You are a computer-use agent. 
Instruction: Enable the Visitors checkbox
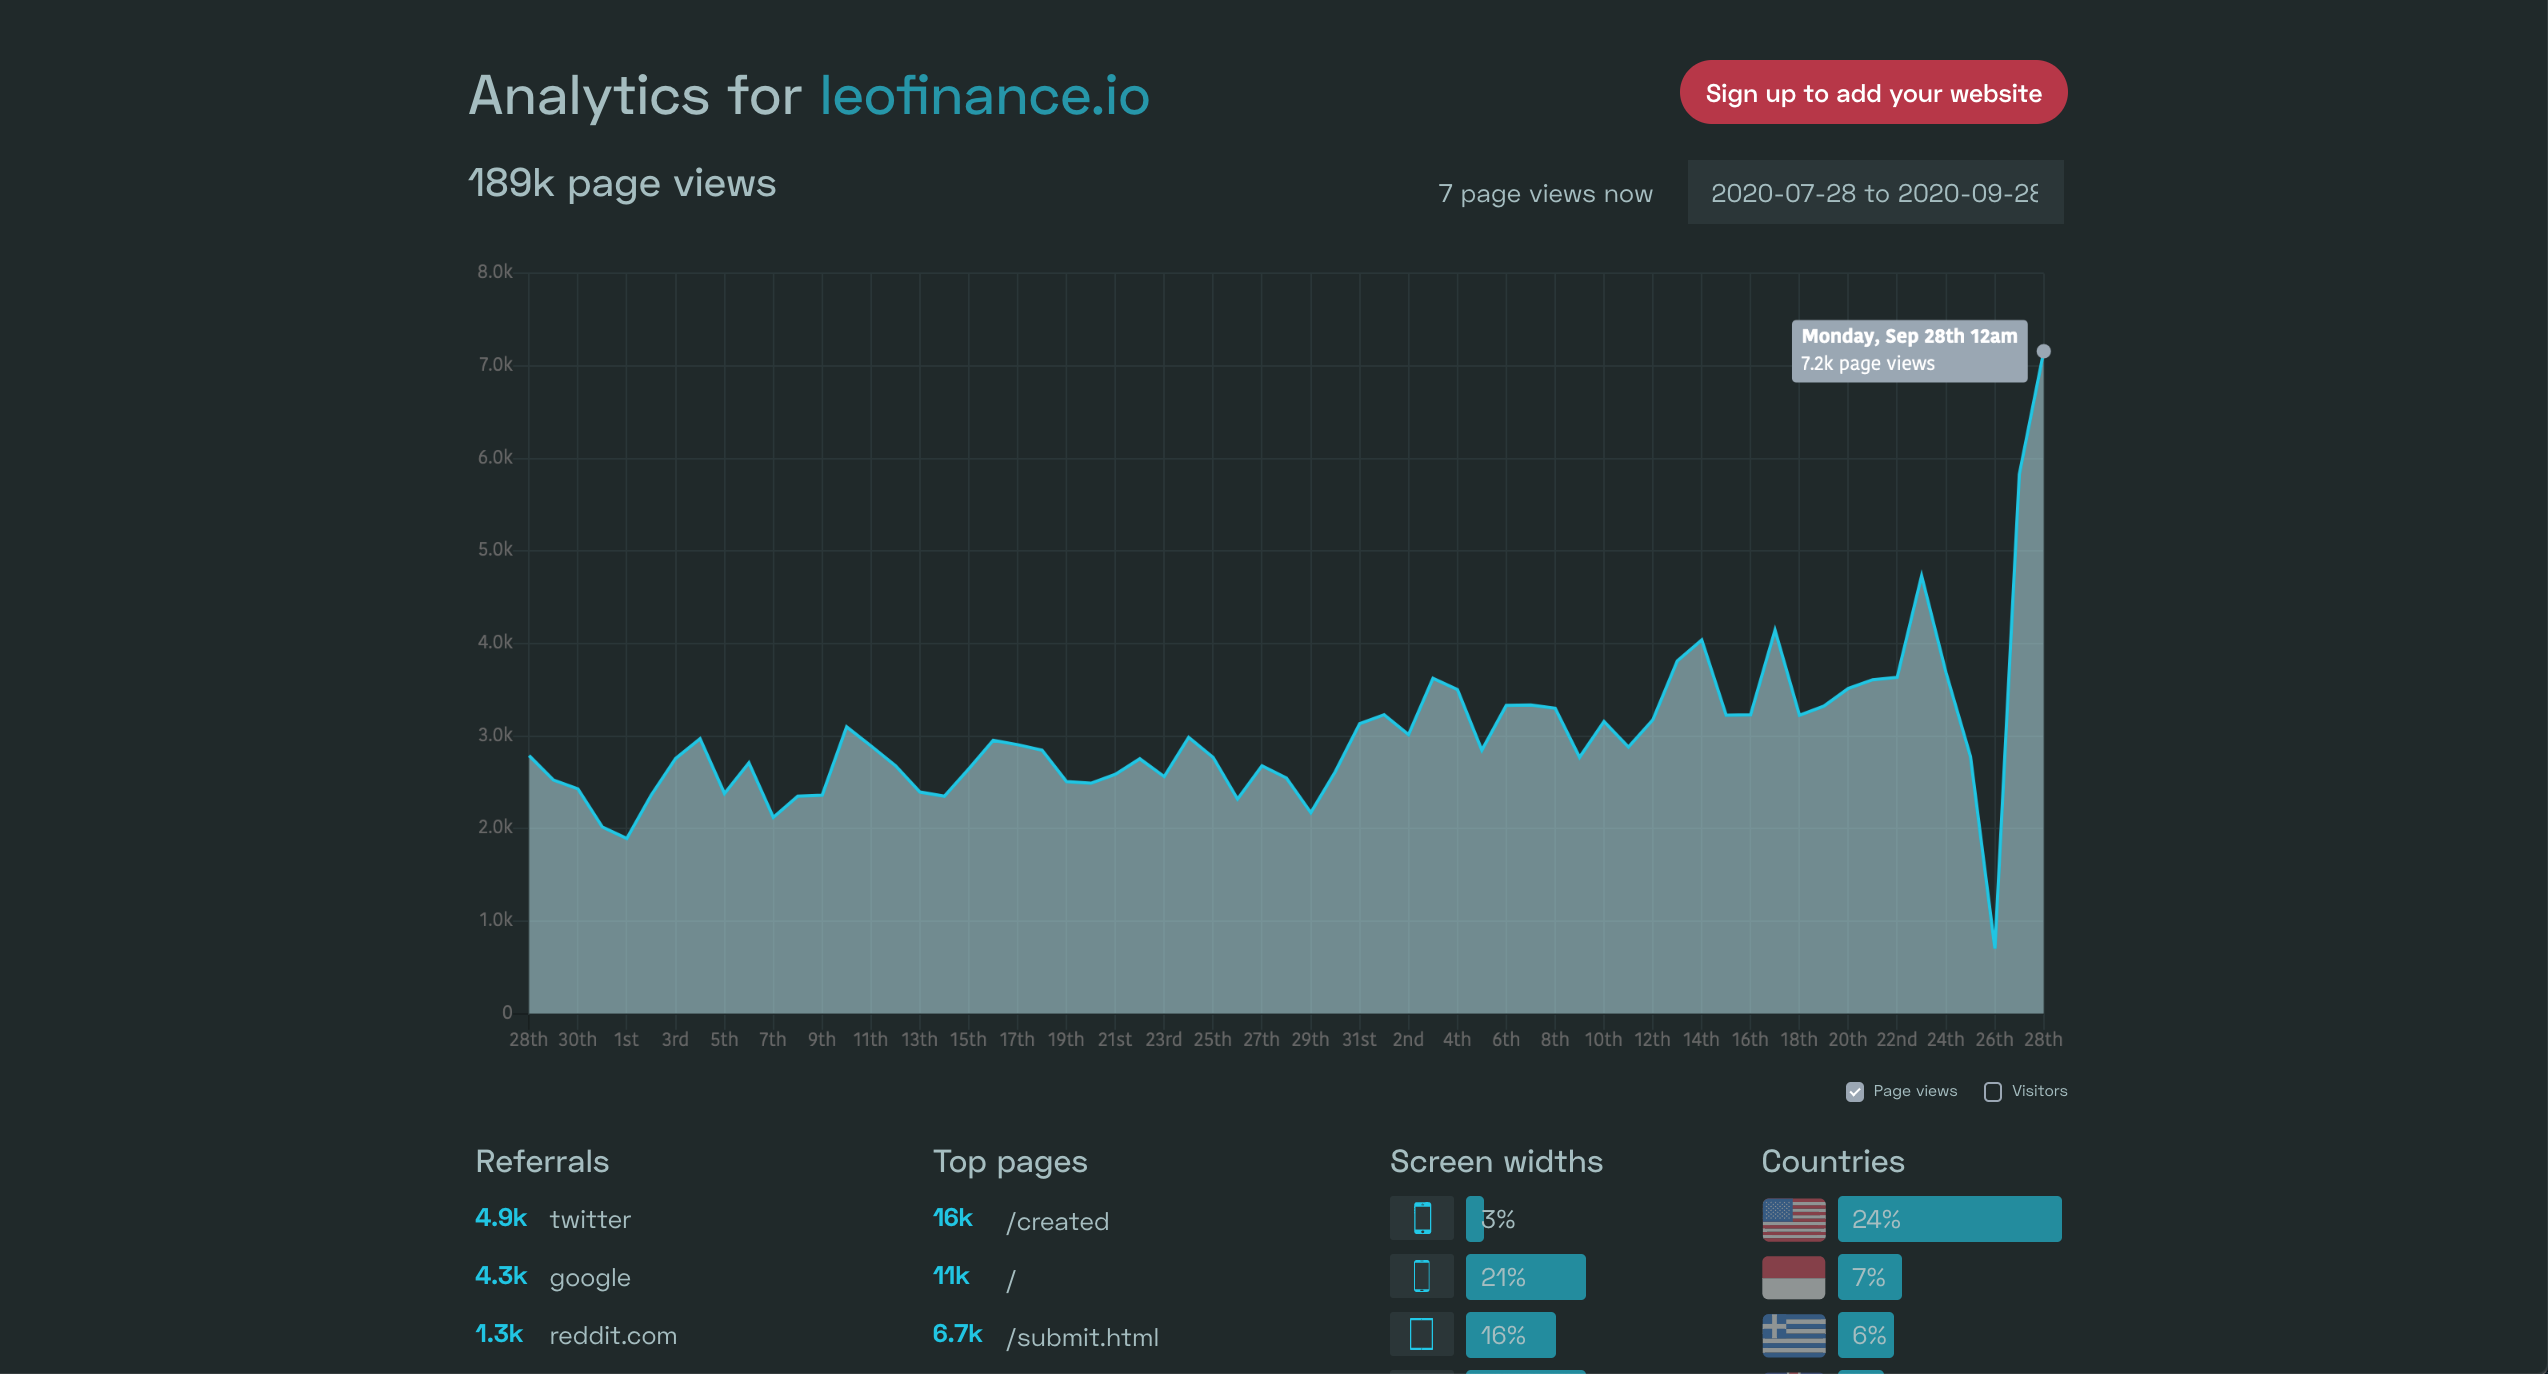pos(1993,1092)
